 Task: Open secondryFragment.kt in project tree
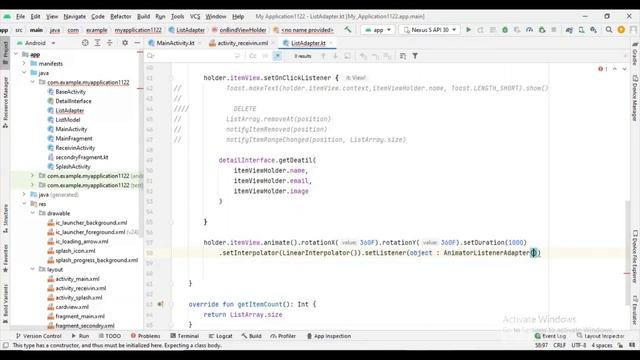[x=82, y=157]
